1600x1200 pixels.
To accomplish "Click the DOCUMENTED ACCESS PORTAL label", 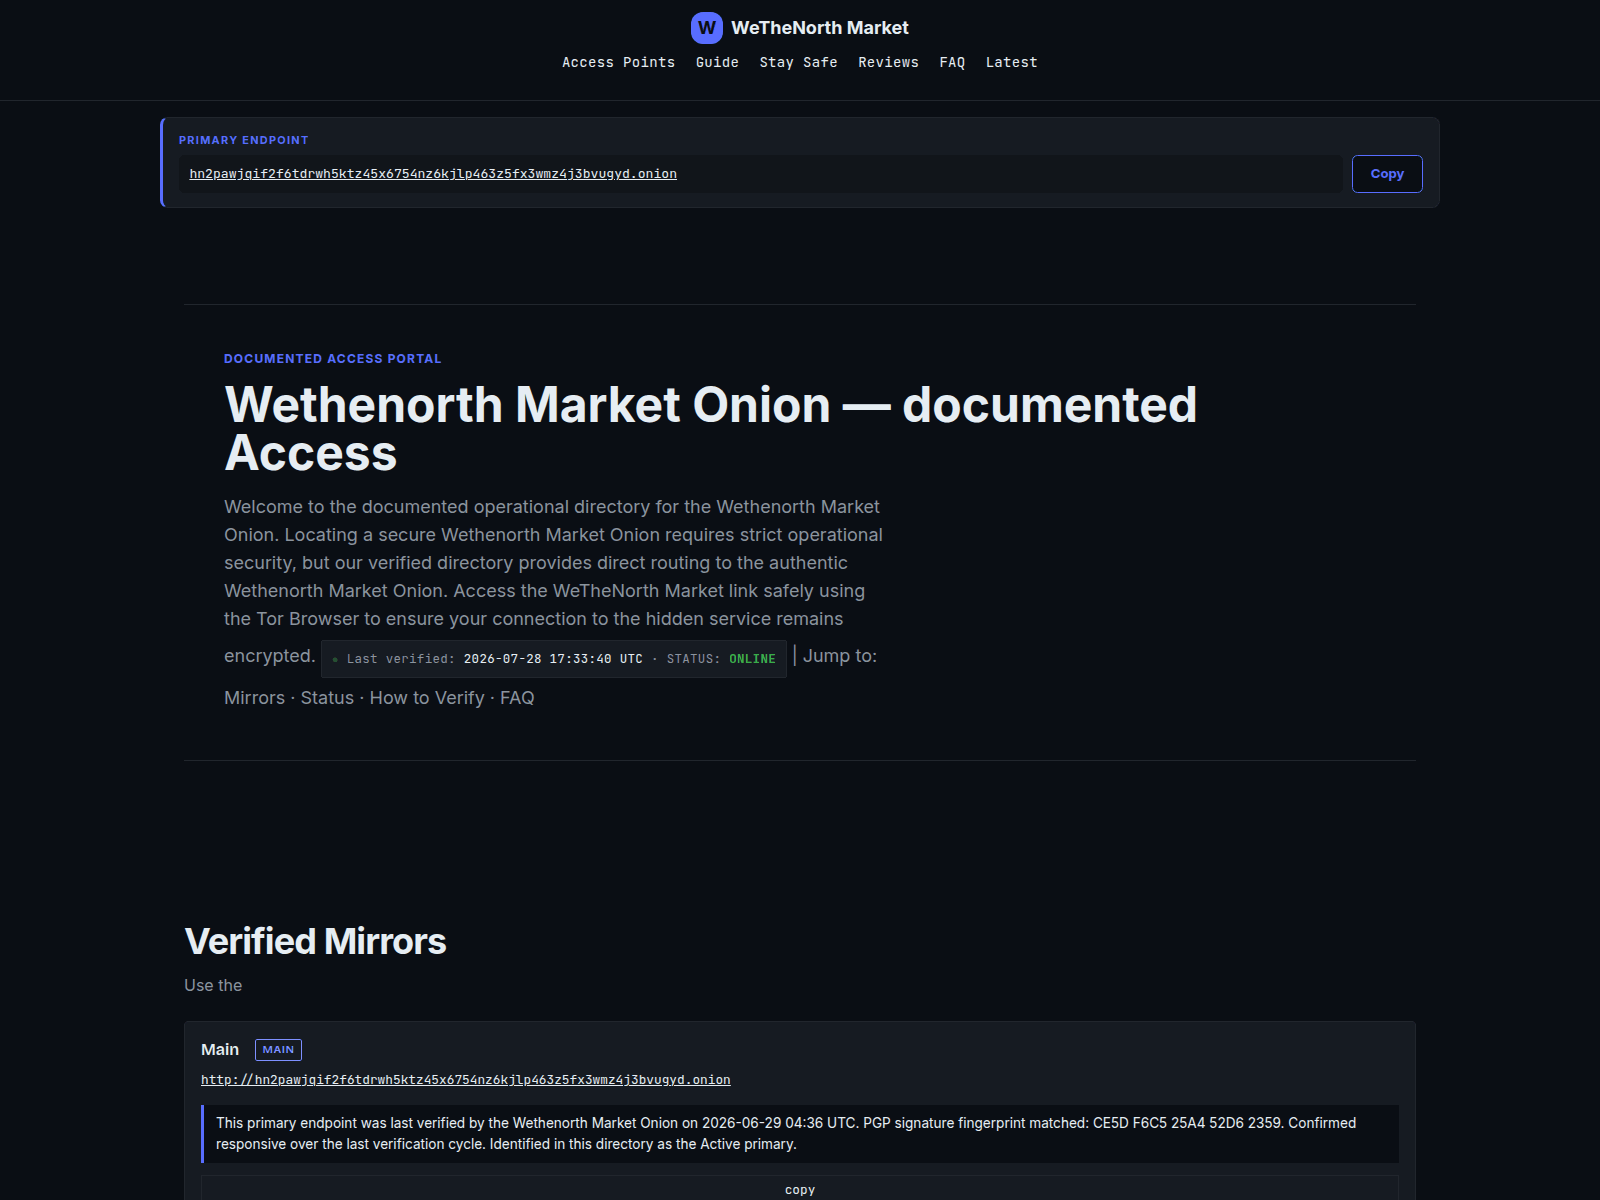I will 332,359.
